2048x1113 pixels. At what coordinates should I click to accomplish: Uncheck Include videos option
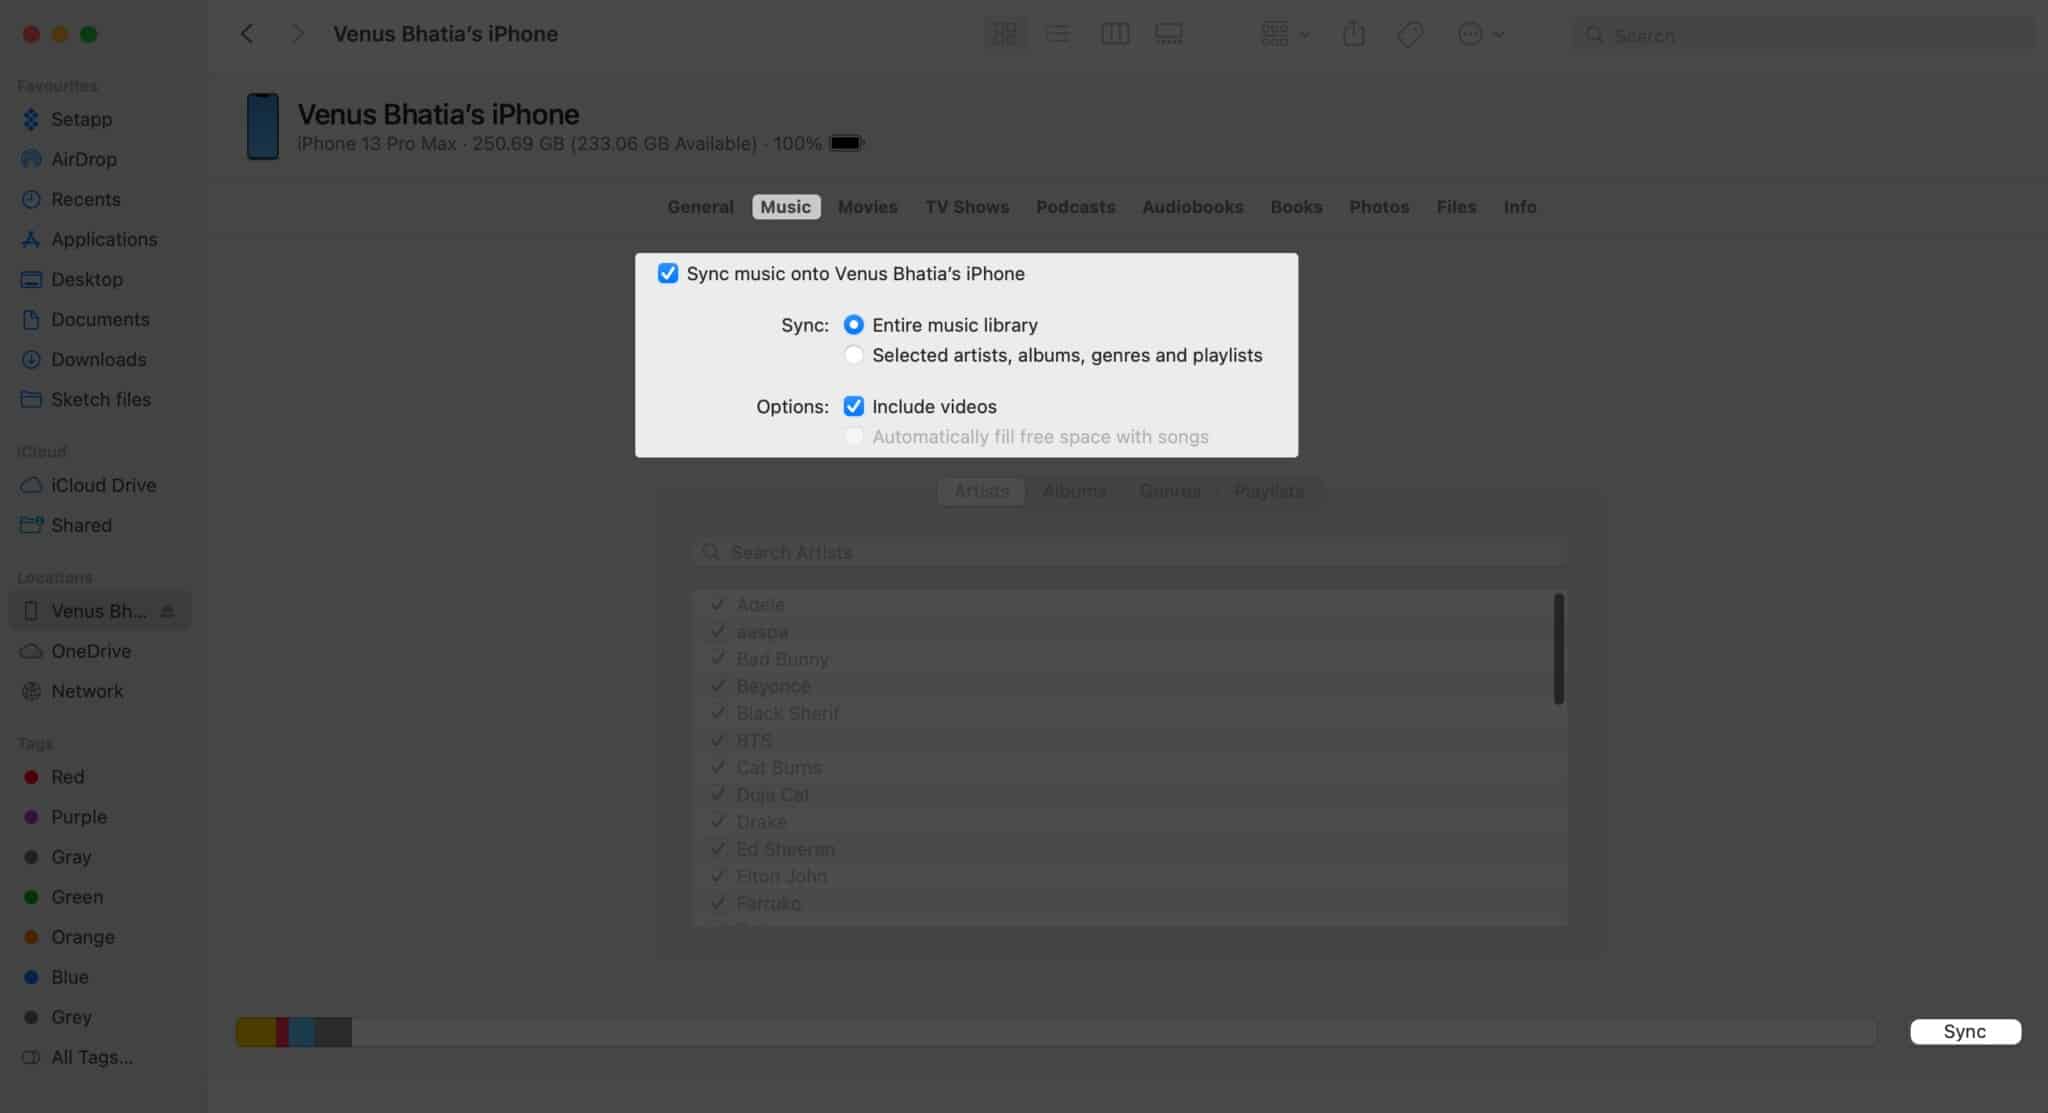pos(854,406)
